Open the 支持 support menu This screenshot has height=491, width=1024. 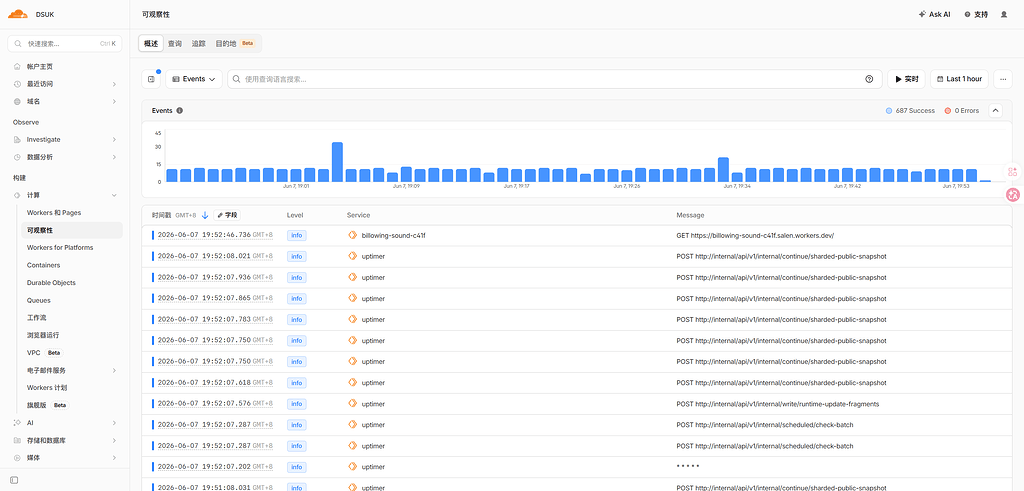[x=976, y=14]
